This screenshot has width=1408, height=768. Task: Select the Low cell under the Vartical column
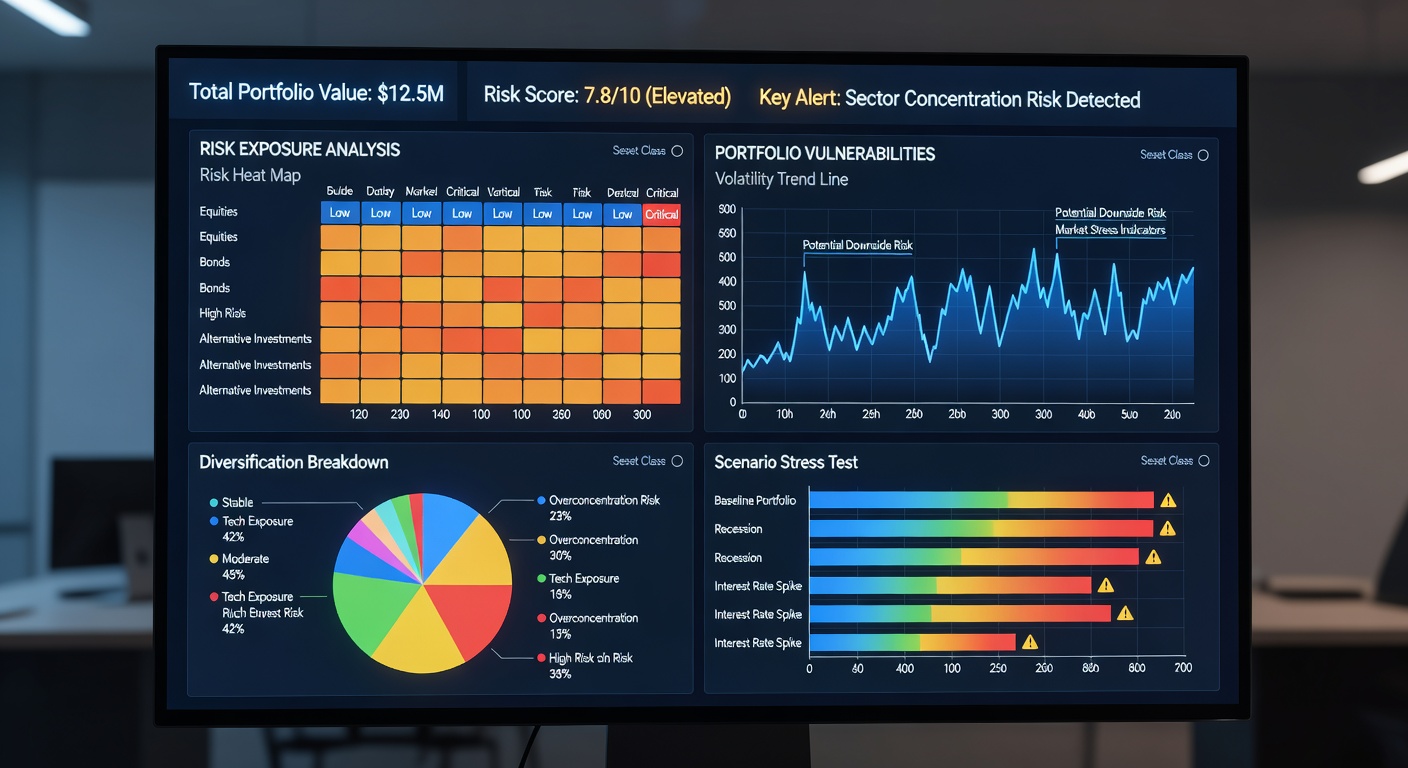pyautogui.click(x=502, y=213)
